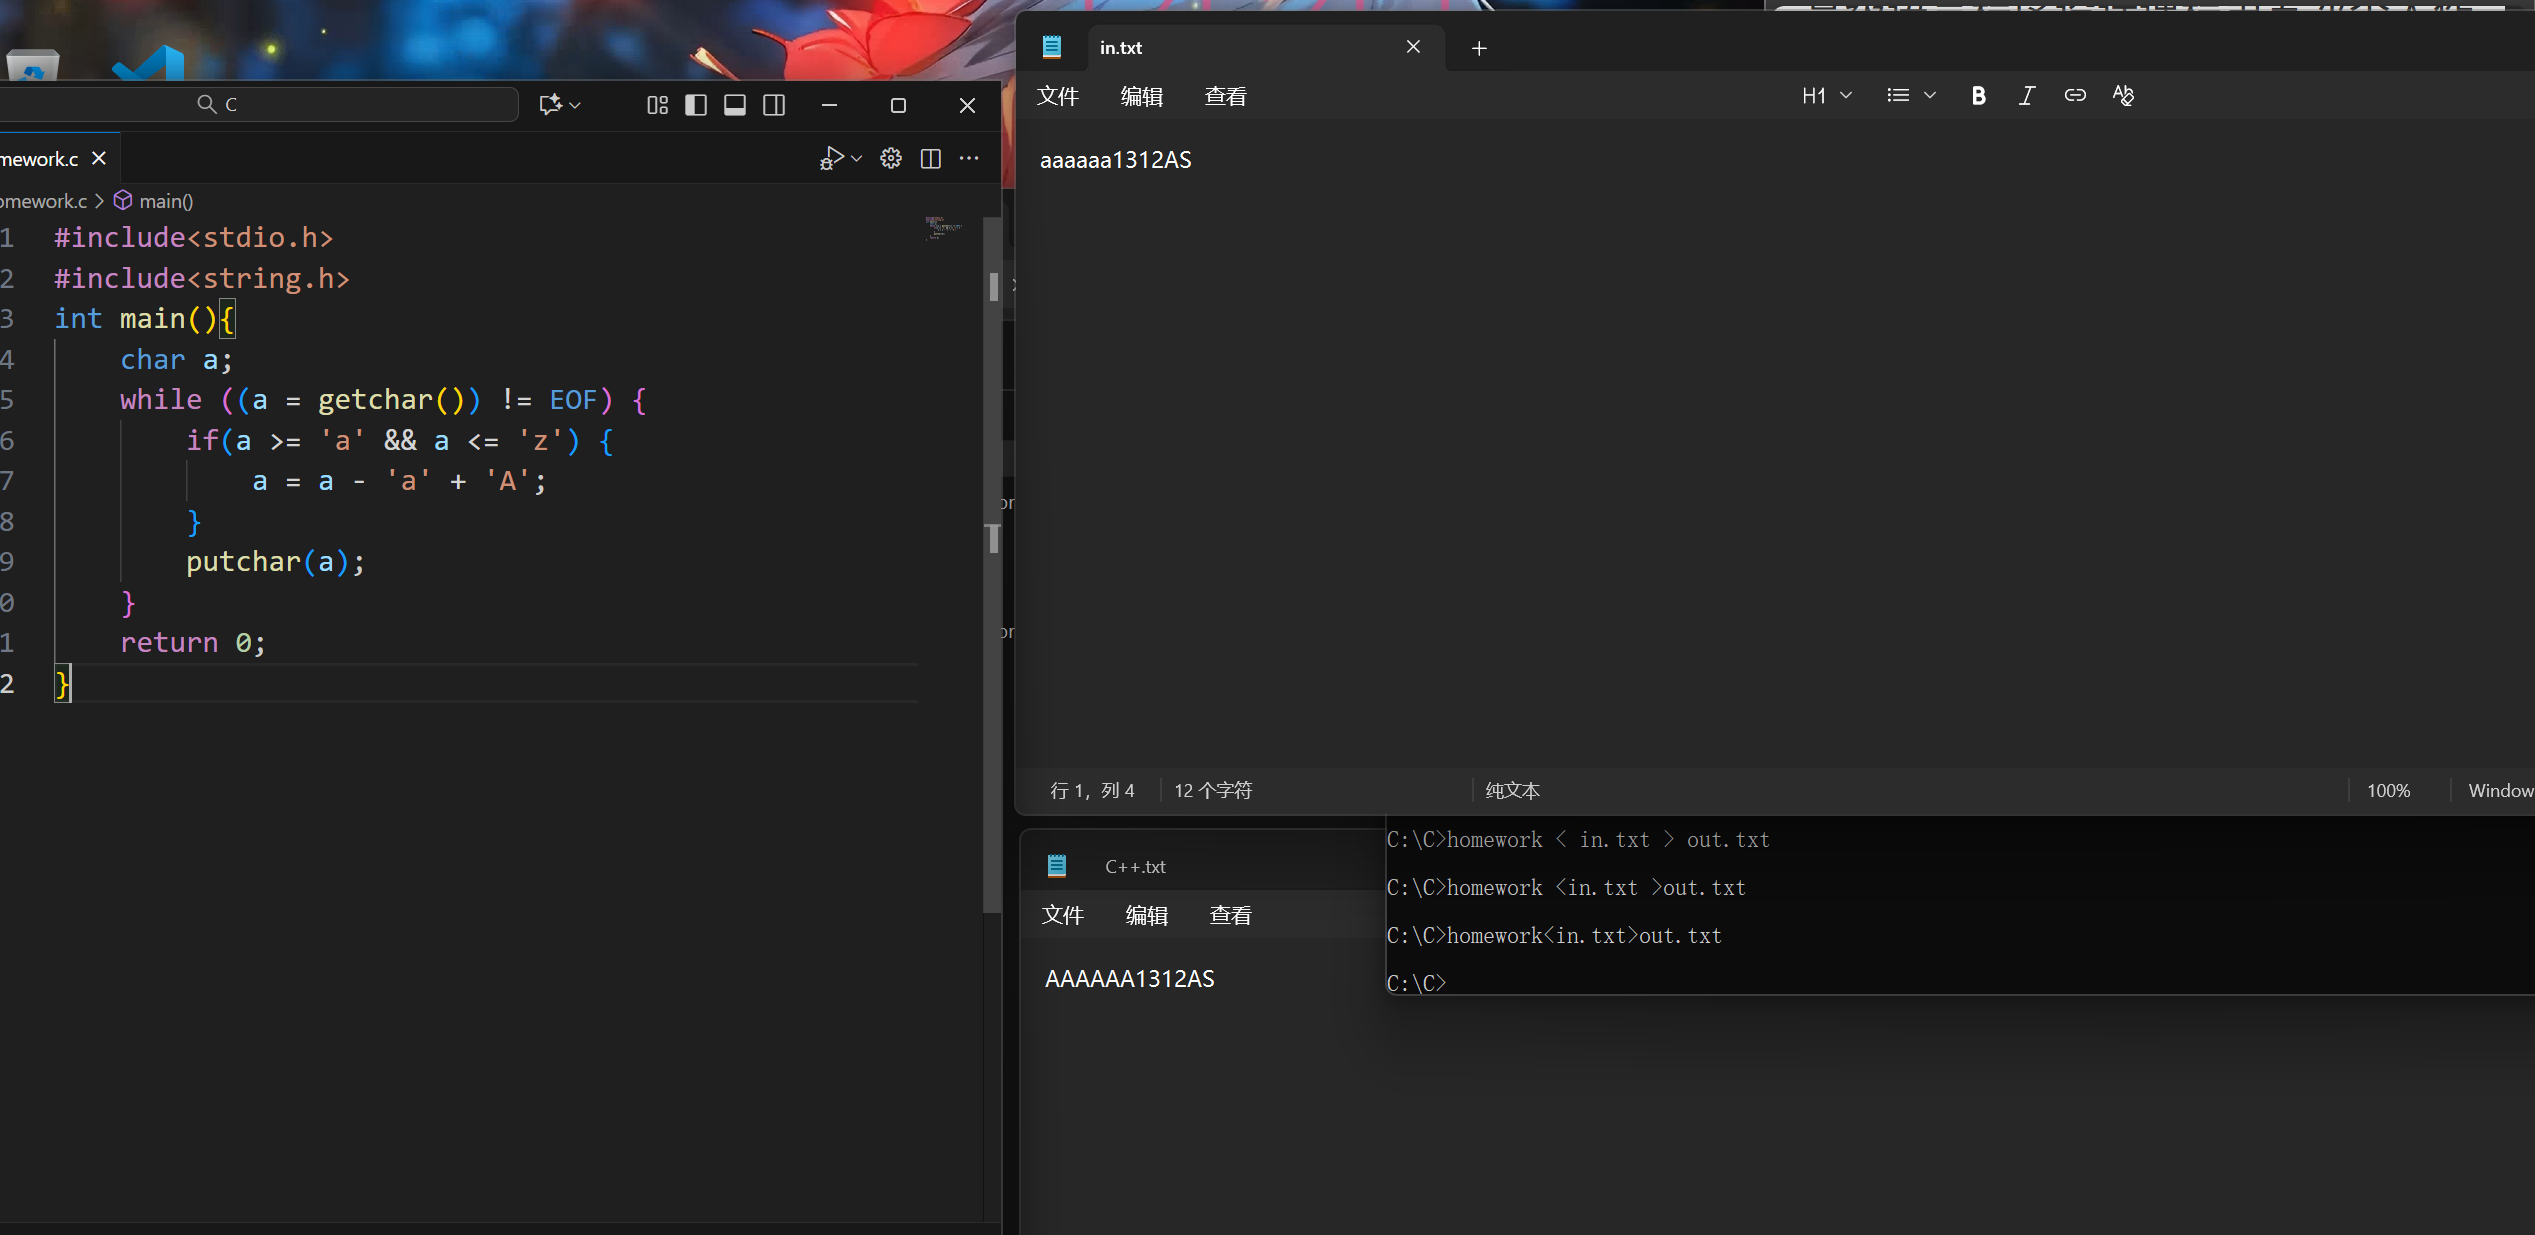Open the H1 heading style dropdown
The width and height of the screenshot is (2535, 1235).
pos(1826,95)
